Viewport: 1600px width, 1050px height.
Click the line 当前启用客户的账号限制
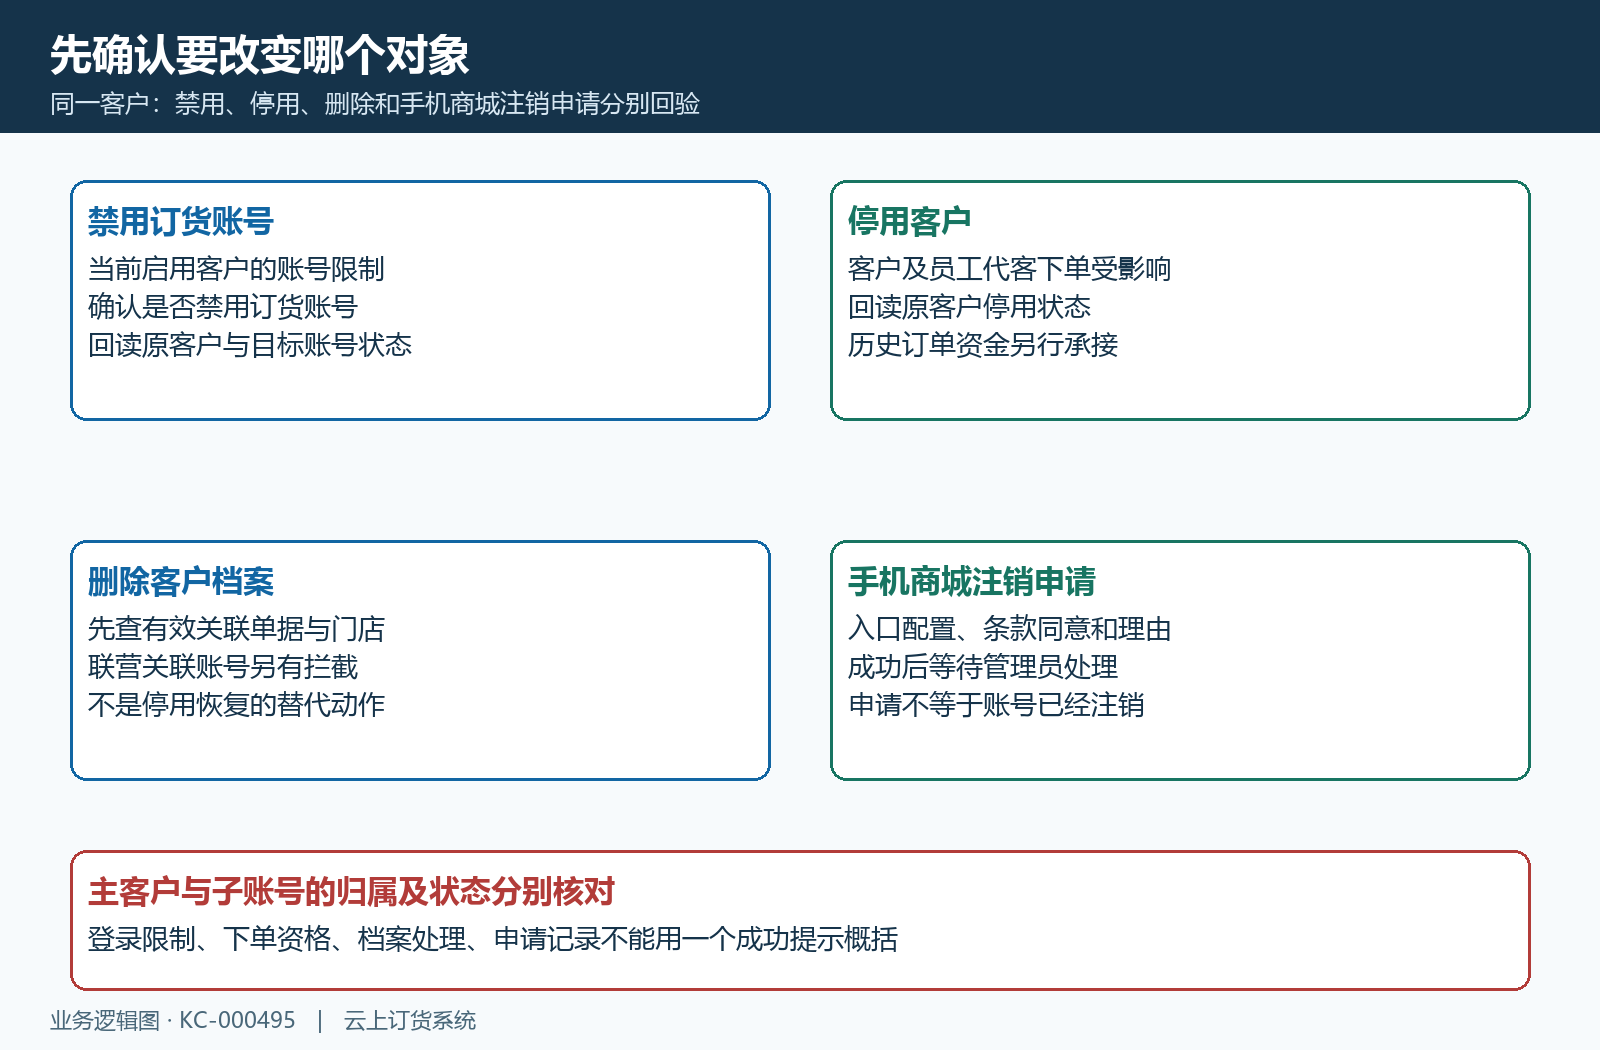pos(236,269)
